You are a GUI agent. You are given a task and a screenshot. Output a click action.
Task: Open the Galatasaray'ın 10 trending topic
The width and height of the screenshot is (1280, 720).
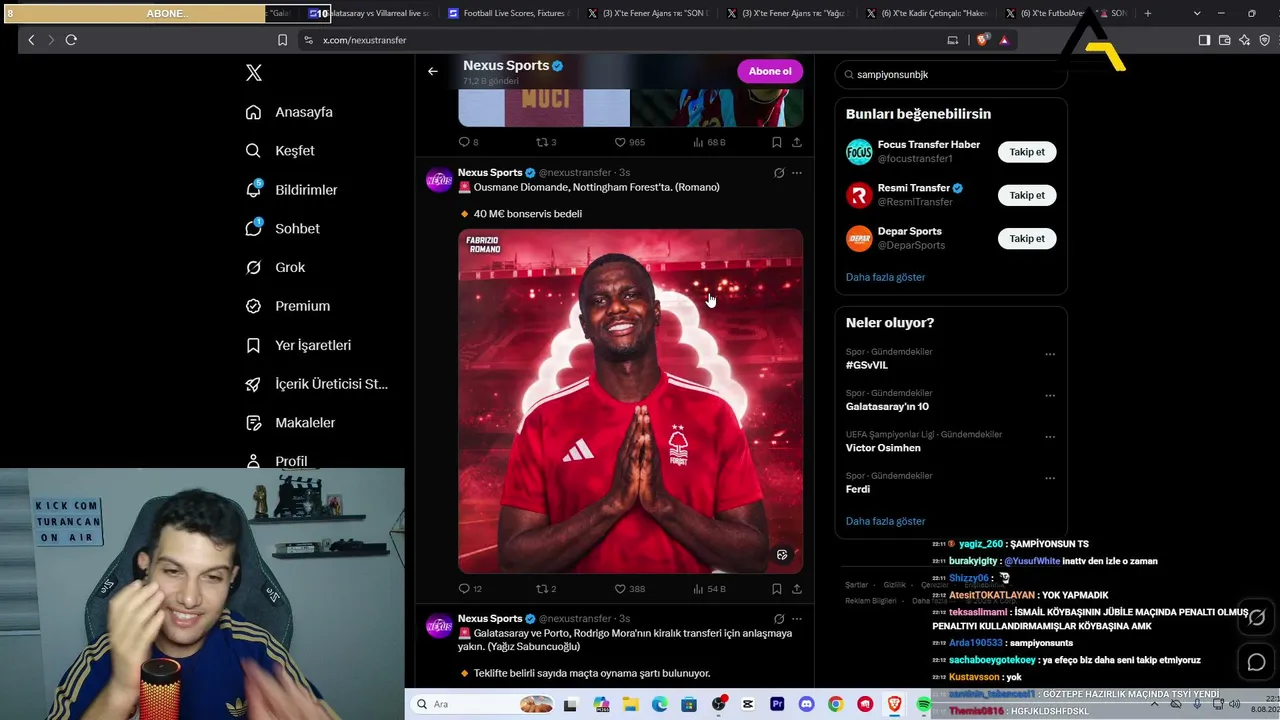(x=887, y=406)
